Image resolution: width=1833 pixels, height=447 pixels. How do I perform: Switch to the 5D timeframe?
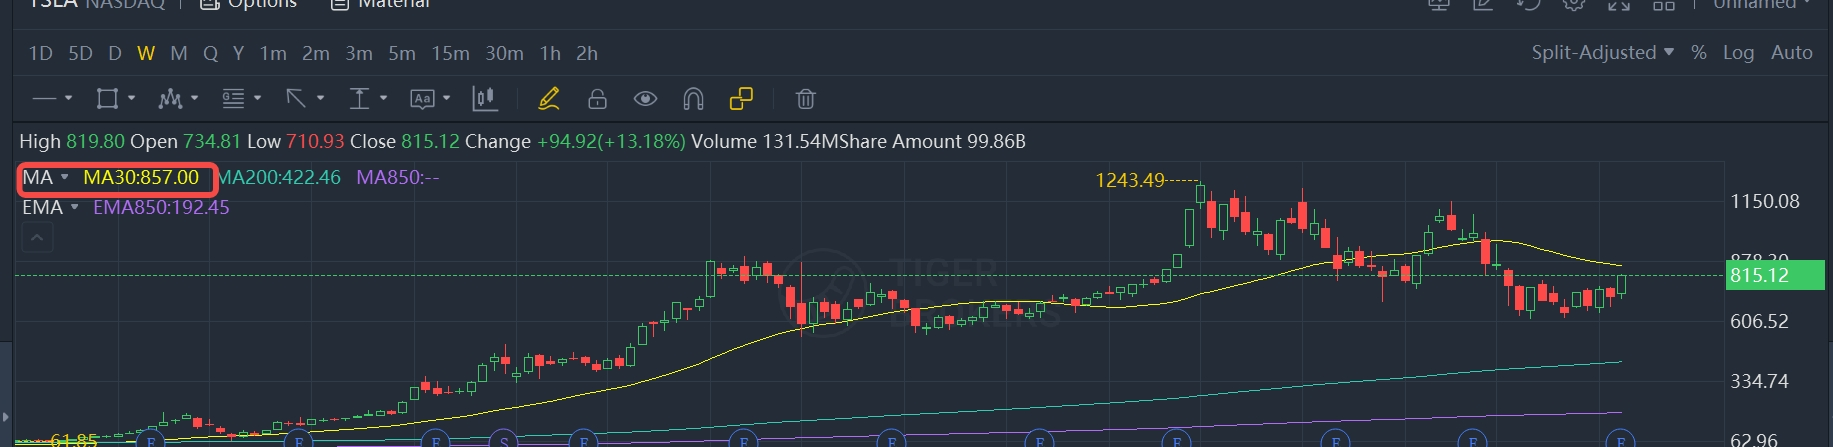(x=80, y=53)
